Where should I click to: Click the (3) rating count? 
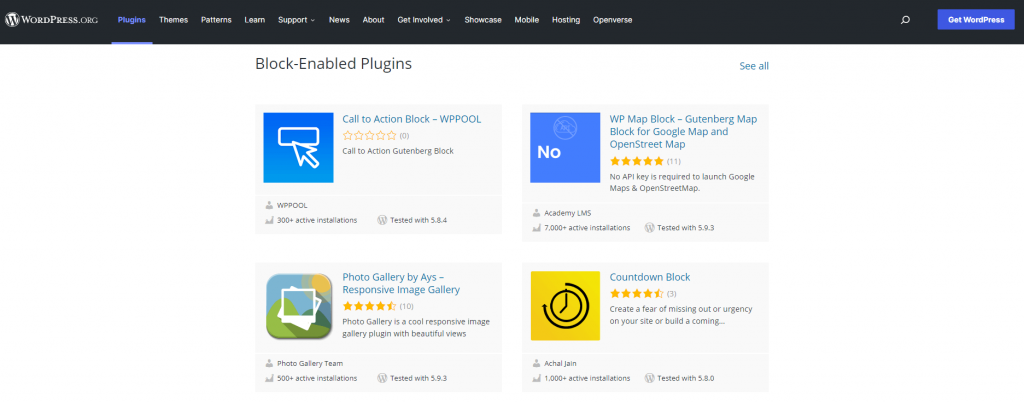[x=671, y=294]
